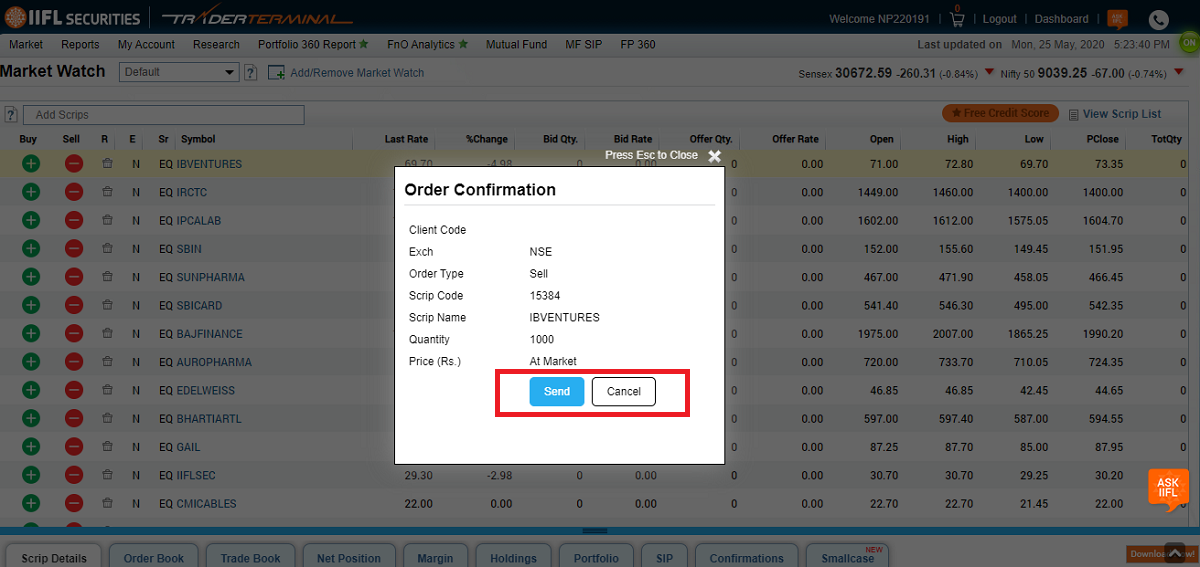Click the Sell minus icon for CMICABLES
The height and width of the screenshot is (567, 1200).
coord(73,504)
